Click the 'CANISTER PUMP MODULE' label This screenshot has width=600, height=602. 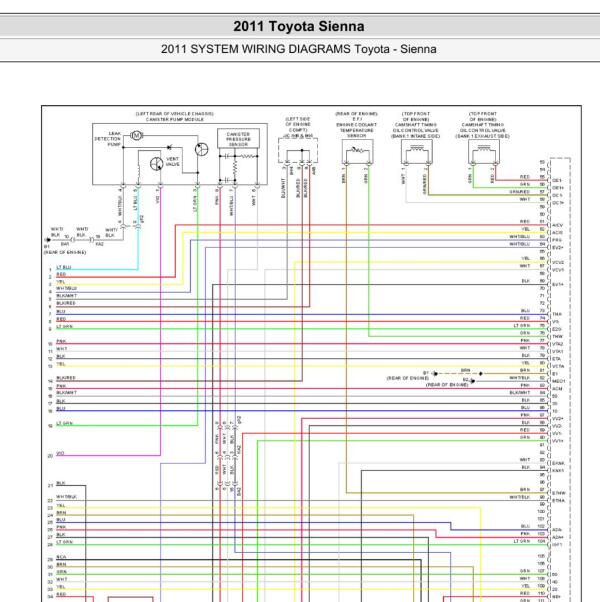click(x=175, y=119)
